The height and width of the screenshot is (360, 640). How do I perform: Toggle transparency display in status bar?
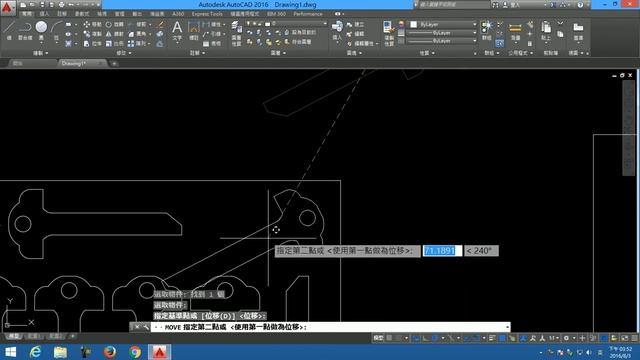(x=502, y=338)
